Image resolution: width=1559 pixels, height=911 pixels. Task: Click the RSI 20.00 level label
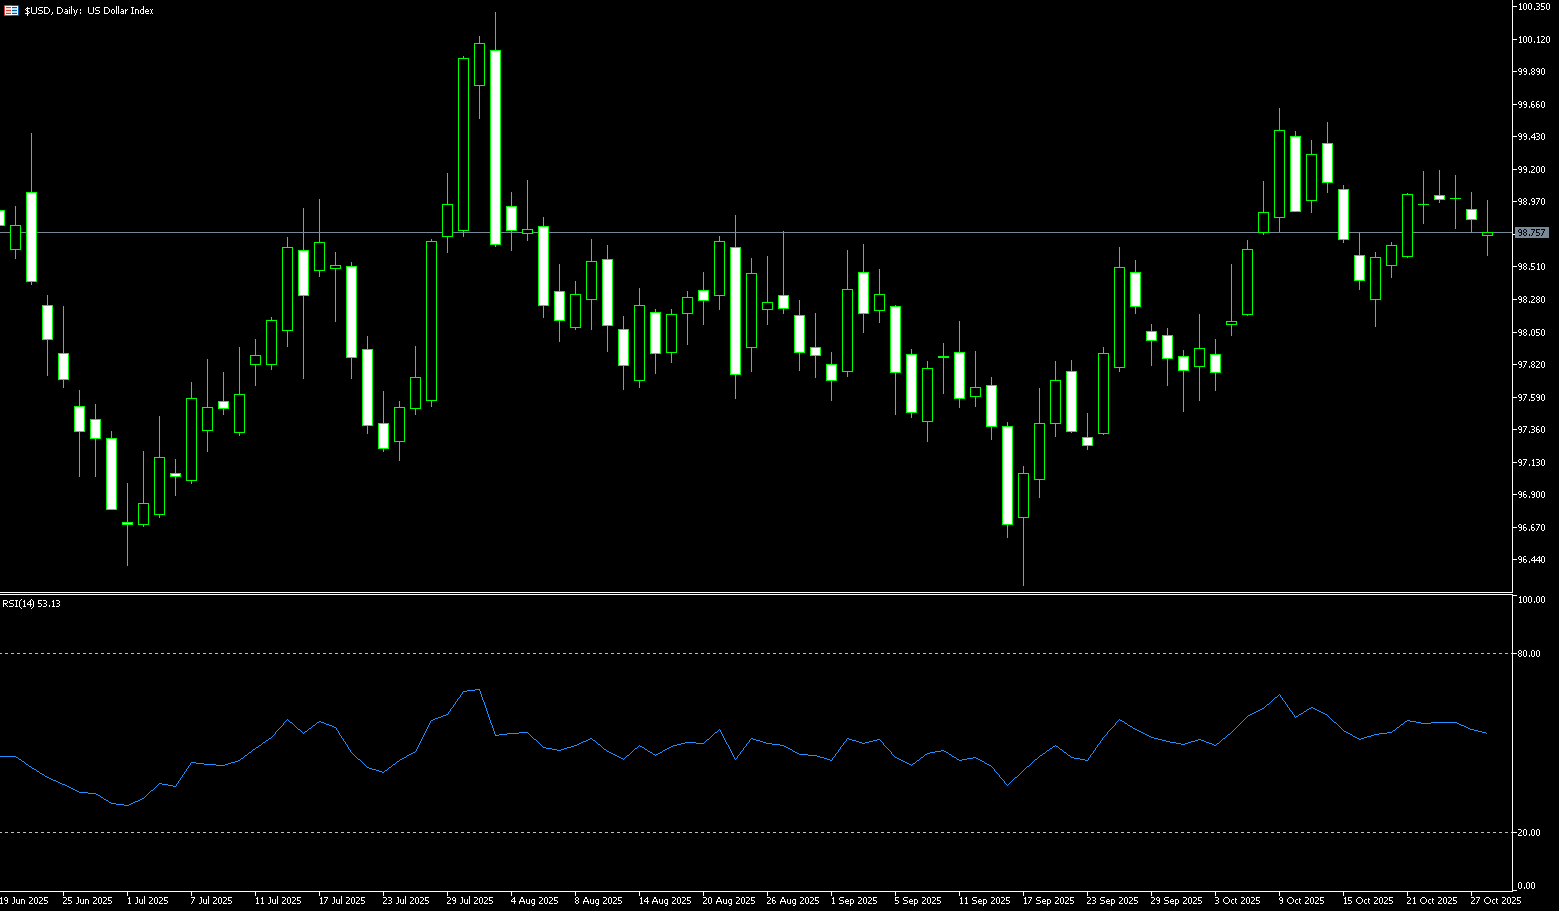1528,833
